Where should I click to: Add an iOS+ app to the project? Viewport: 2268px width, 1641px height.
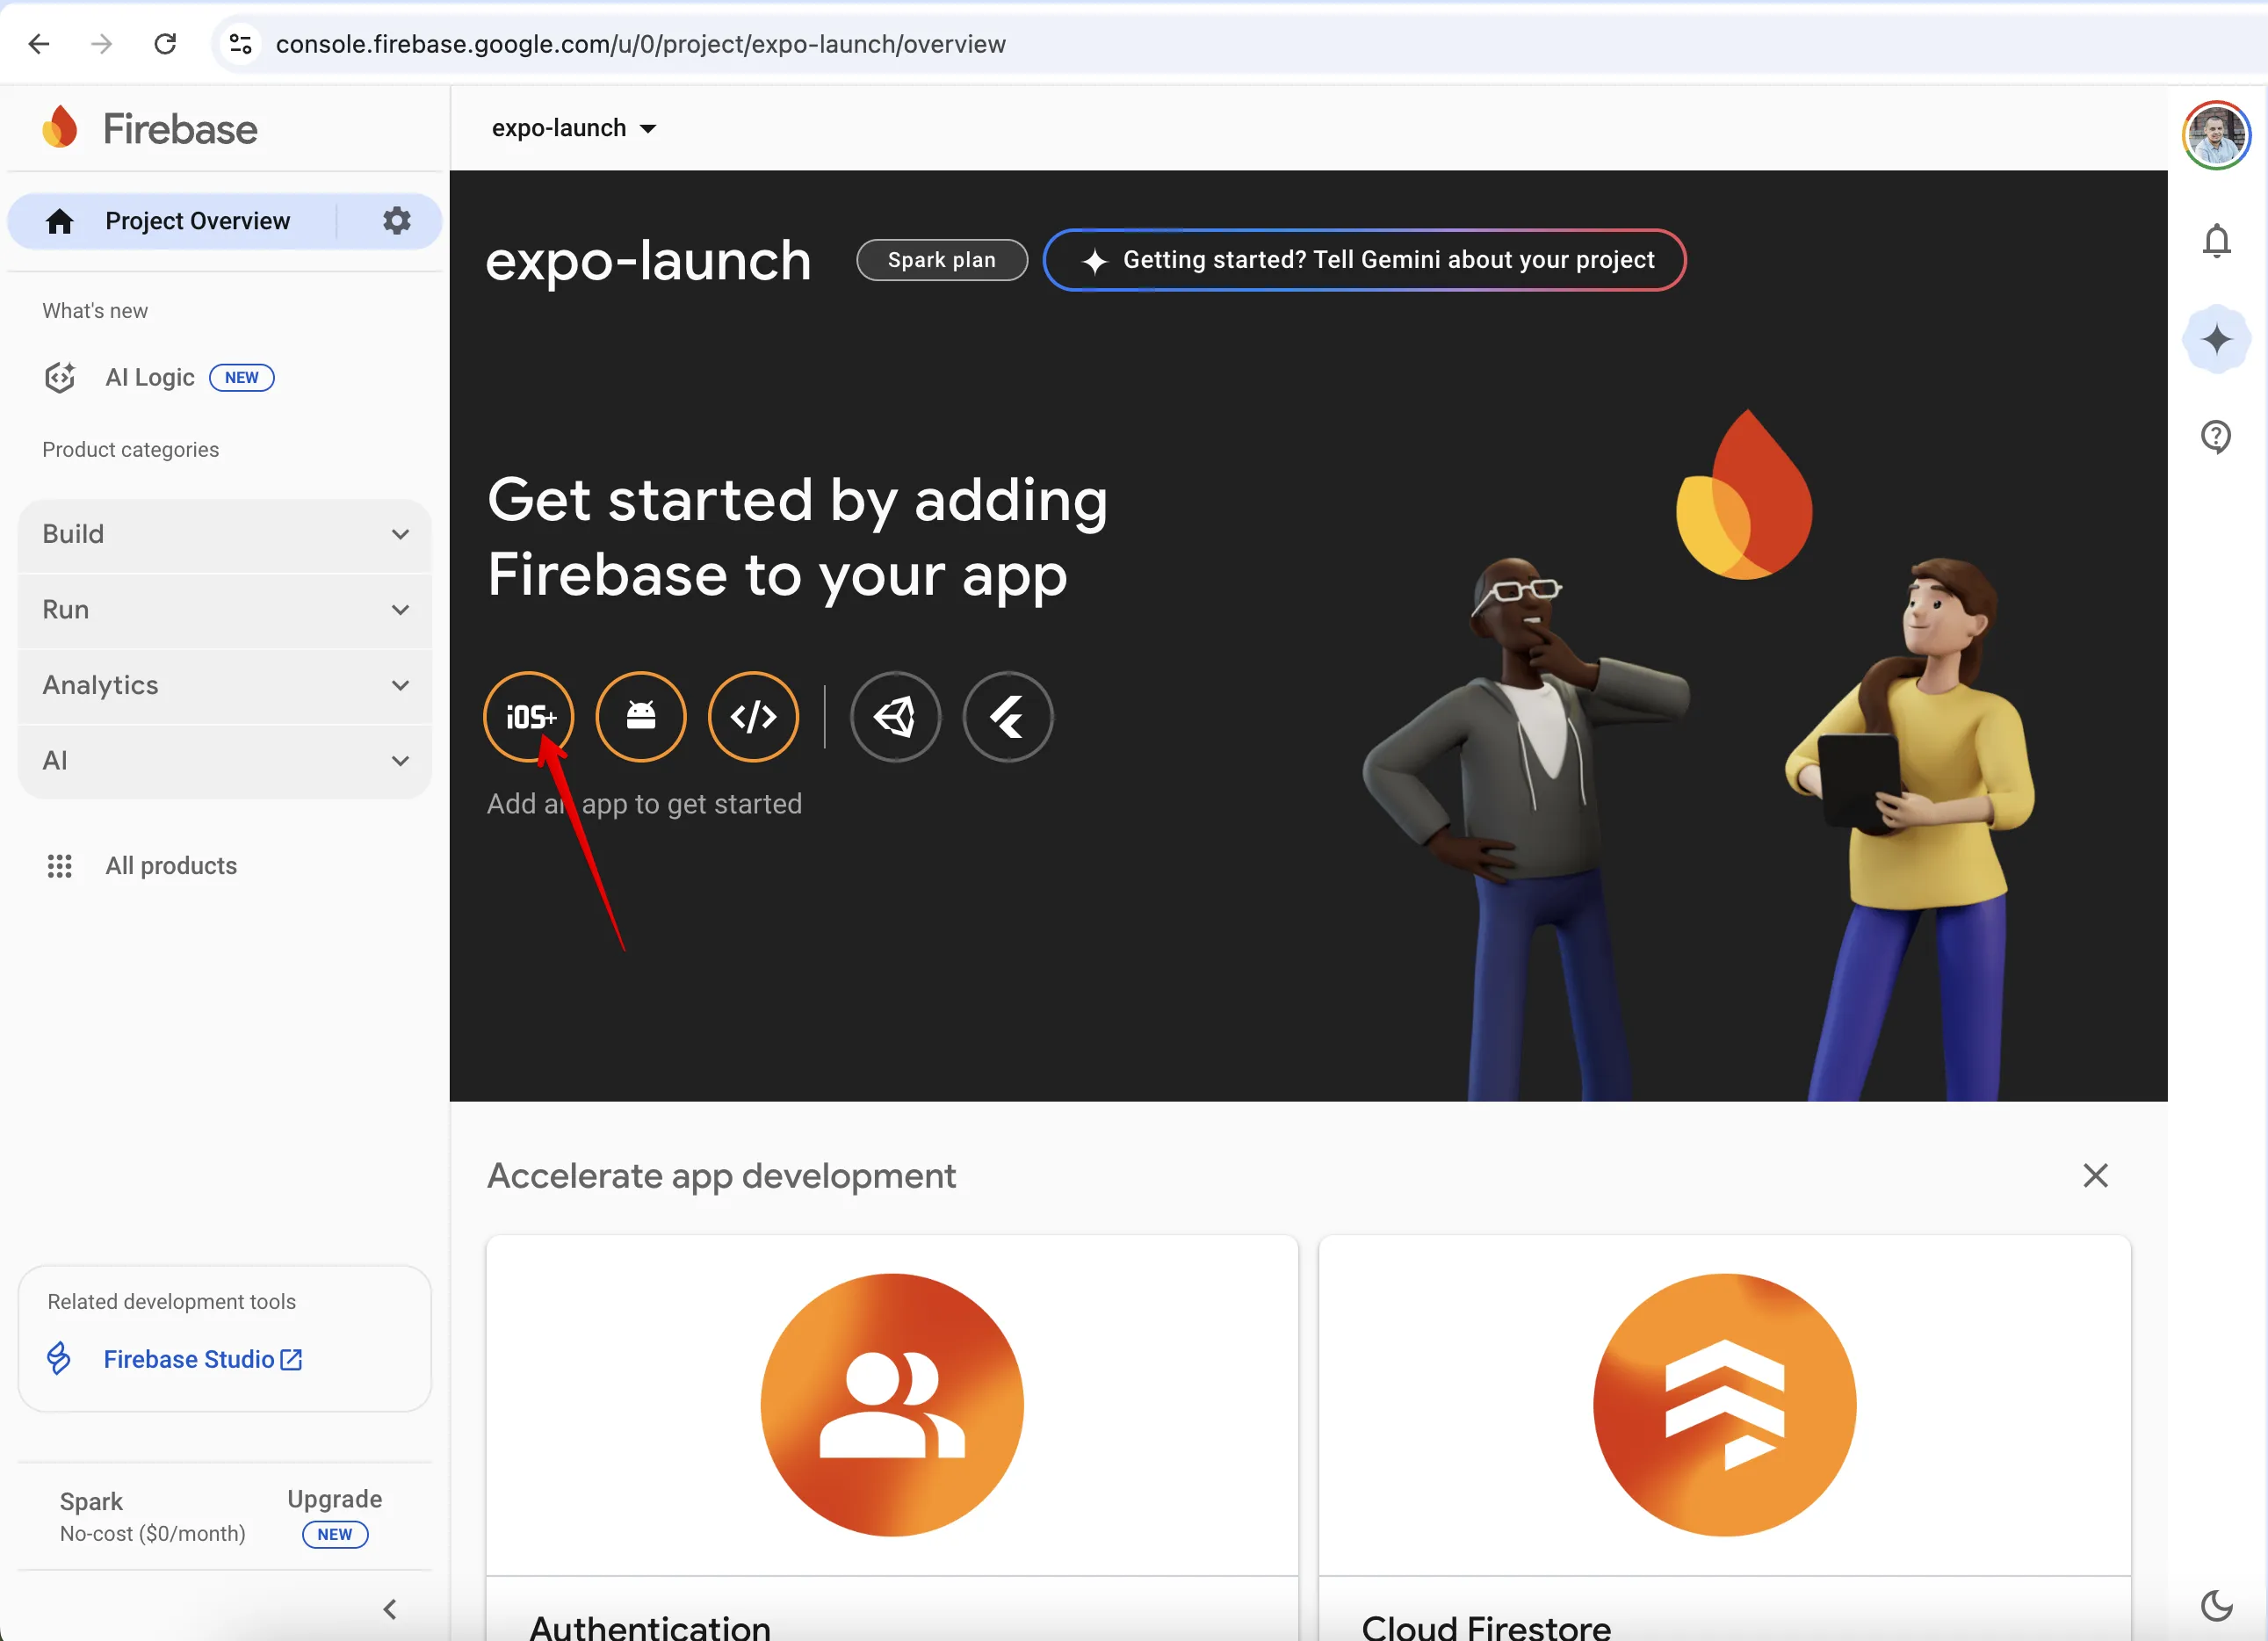(528, 716)
